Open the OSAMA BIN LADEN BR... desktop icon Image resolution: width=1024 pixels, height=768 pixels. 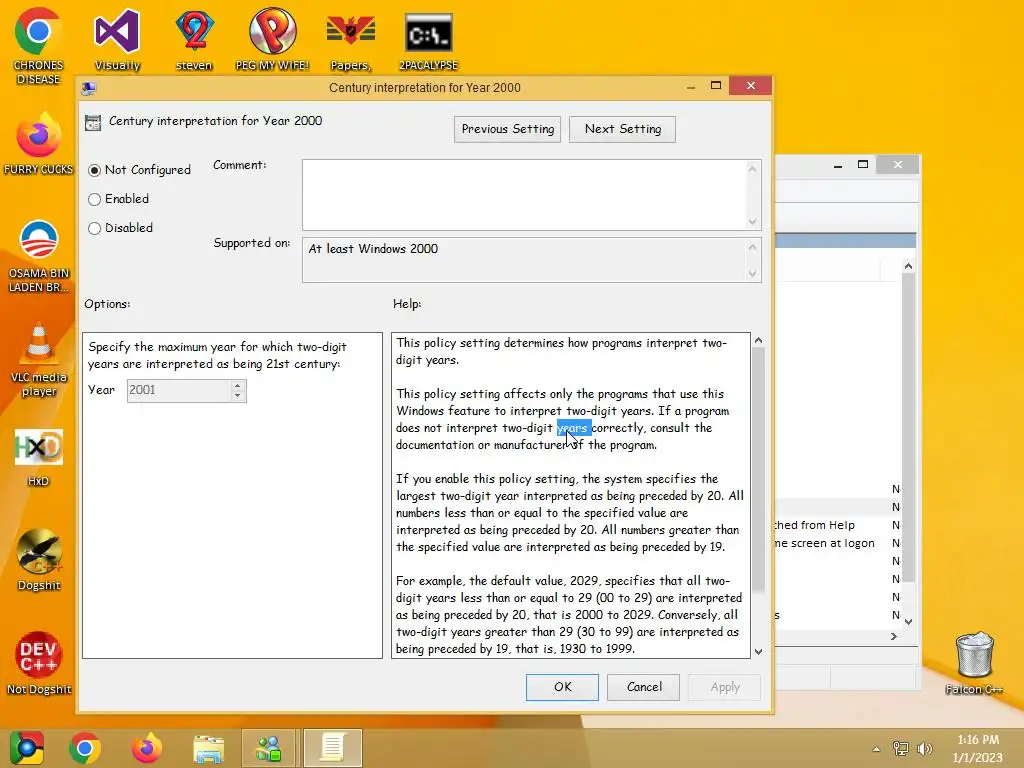39,256
